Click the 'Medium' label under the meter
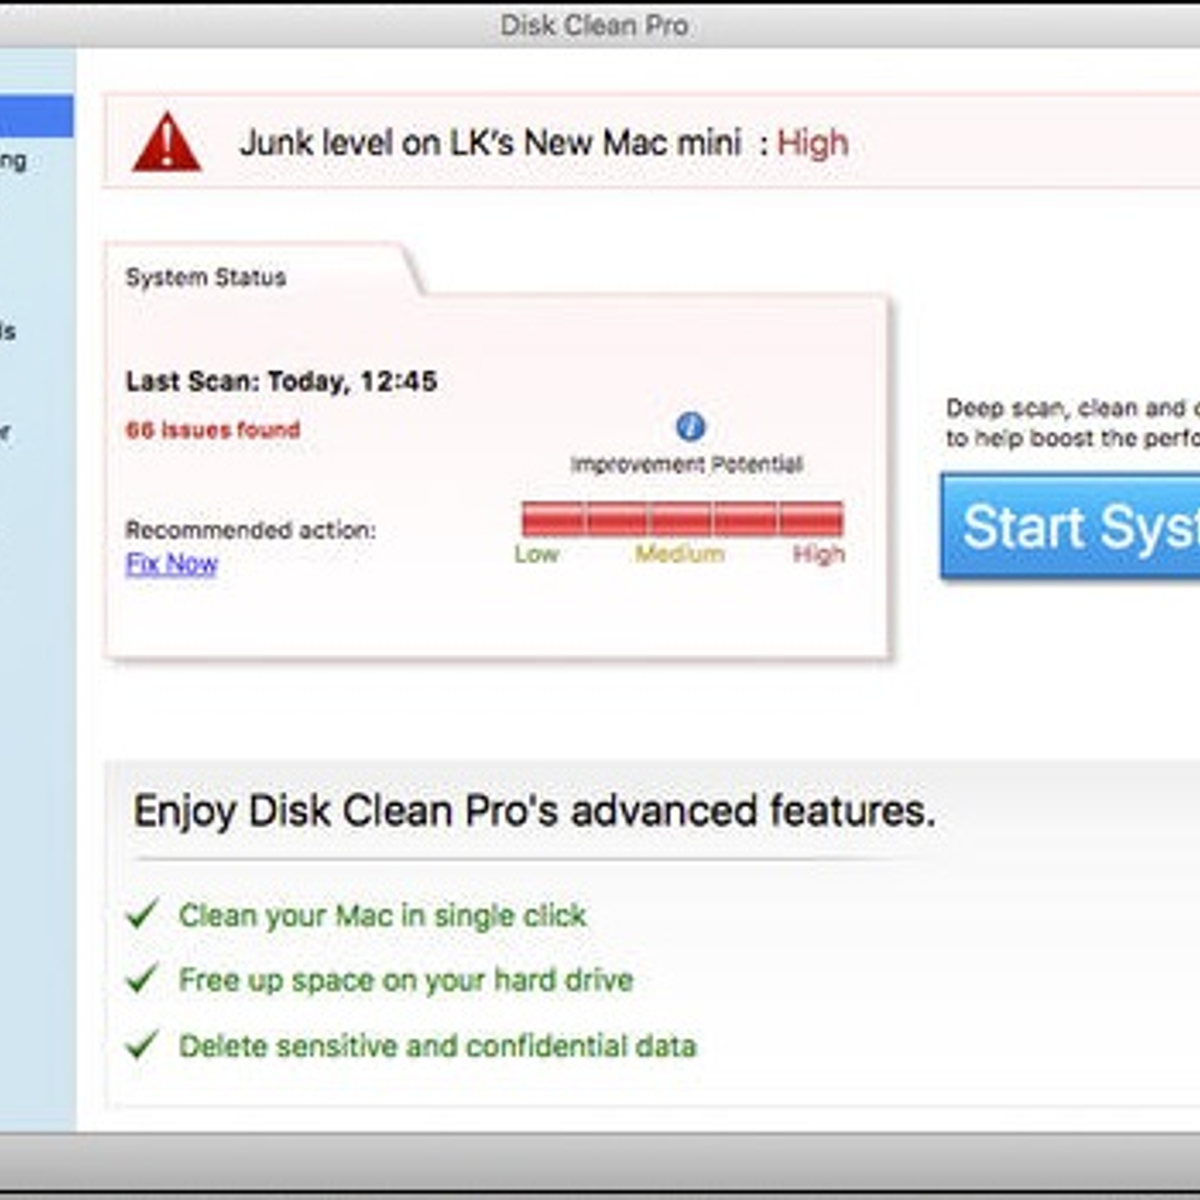 pos(680,554)
